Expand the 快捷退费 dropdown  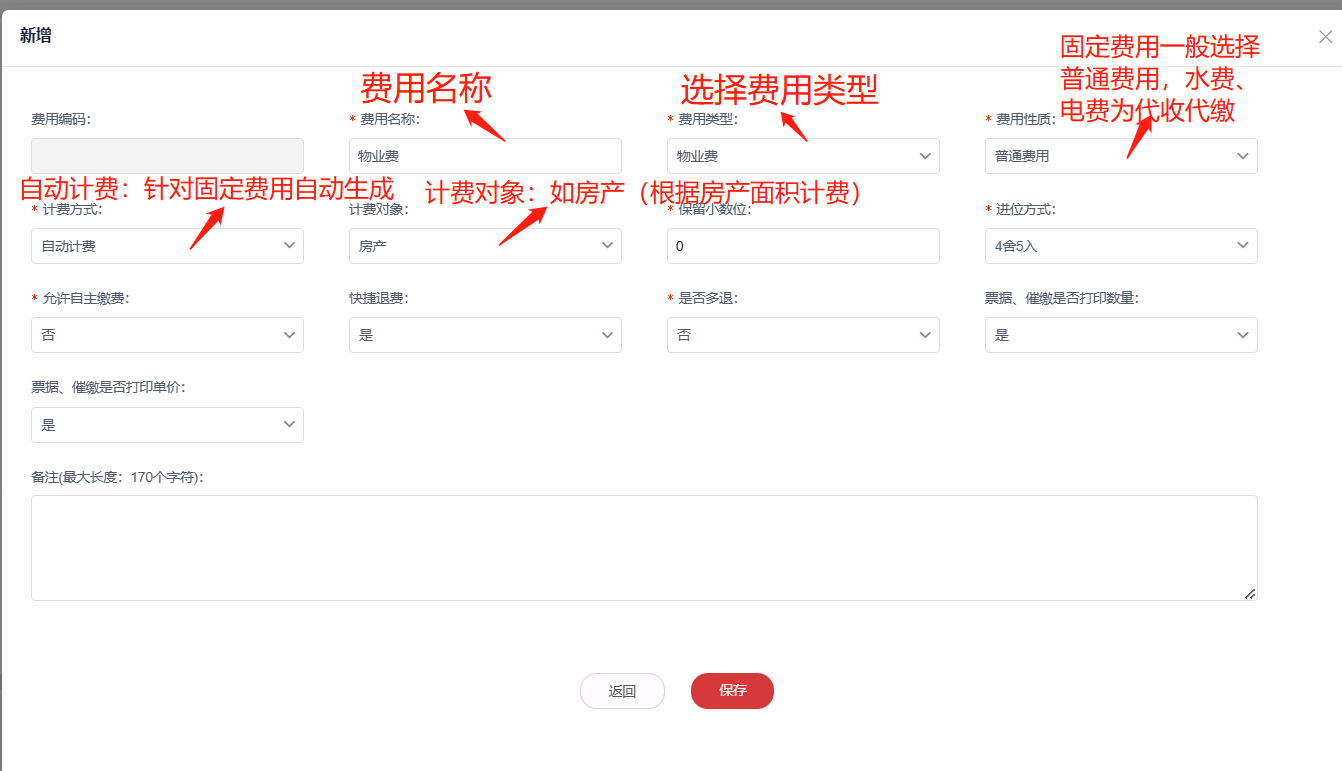(485, 335)
